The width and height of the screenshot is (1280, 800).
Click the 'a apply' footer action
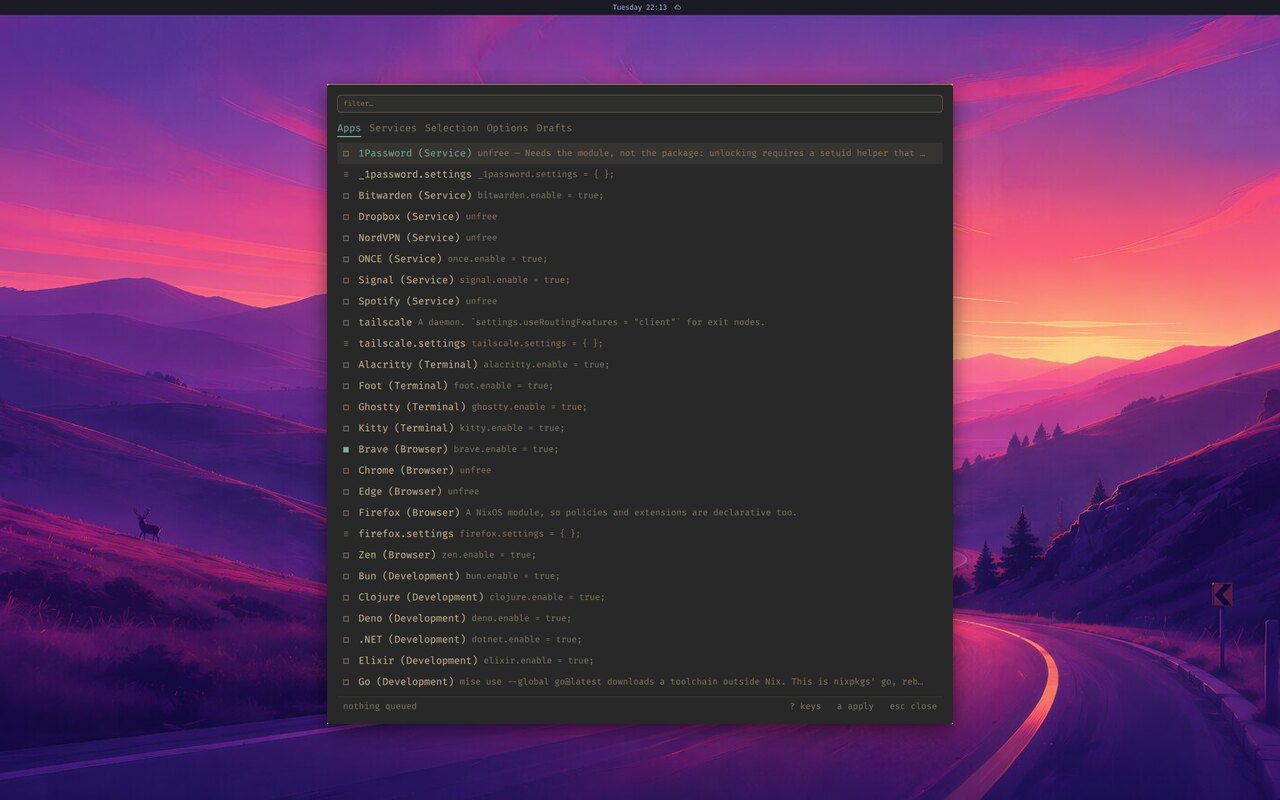pyautogui.click(x=855, y=706)
